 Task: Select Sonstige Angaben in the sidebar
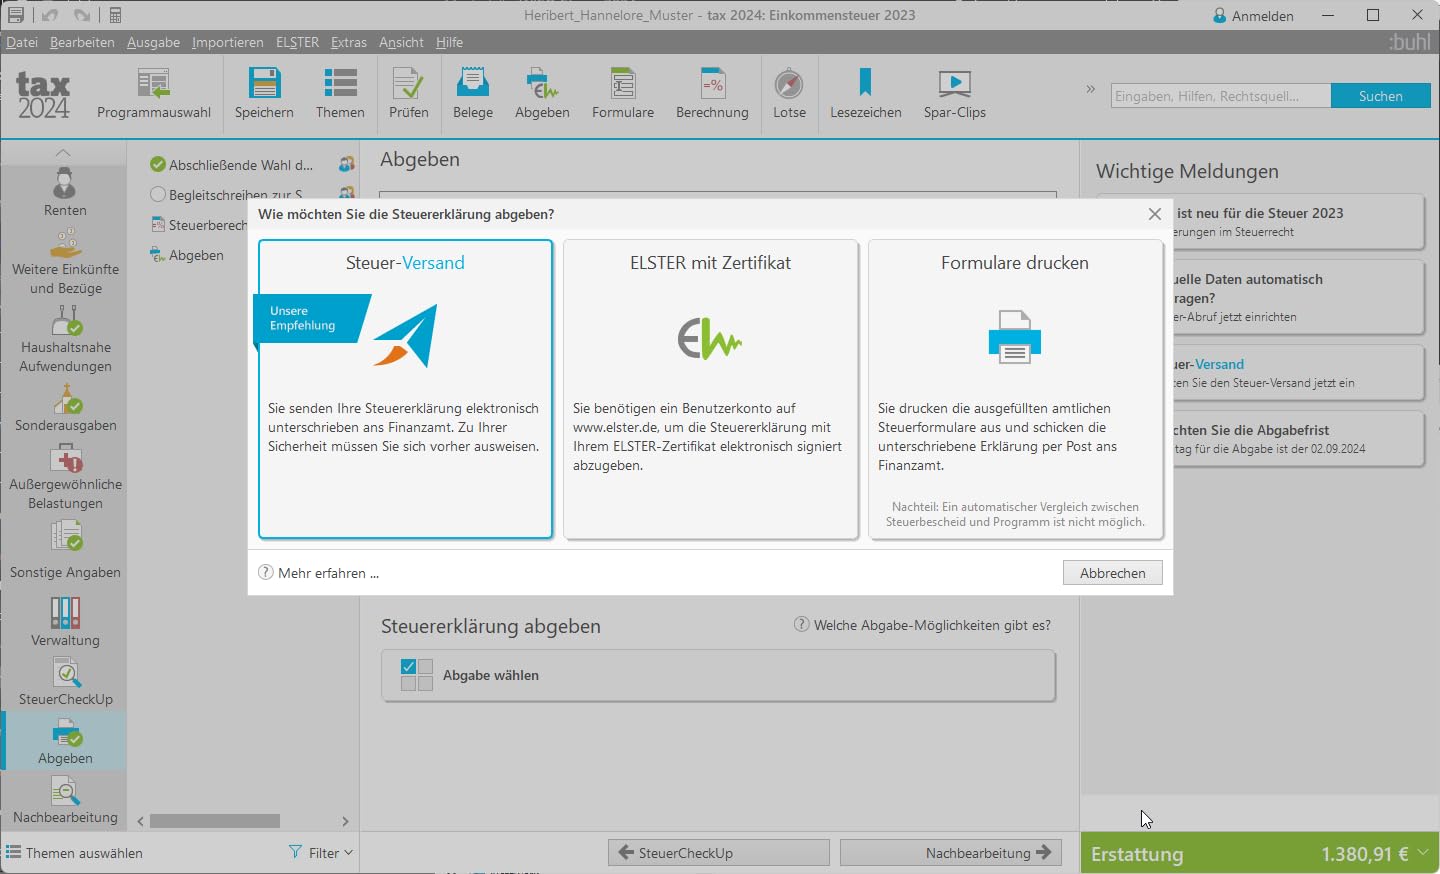point(65,551)
